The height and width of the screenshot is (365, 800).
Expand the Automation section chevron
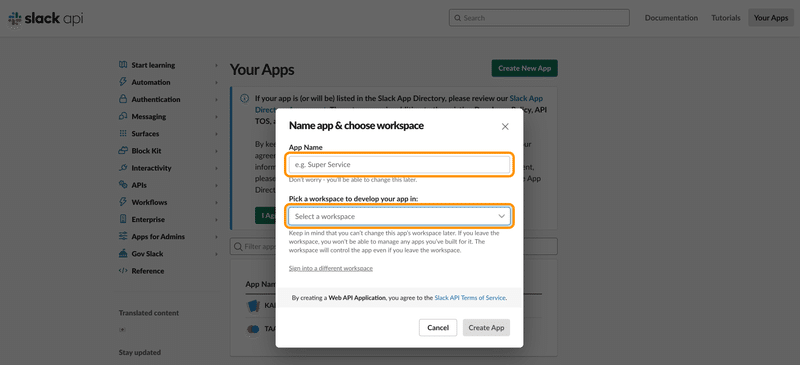[x=216, y=82]
